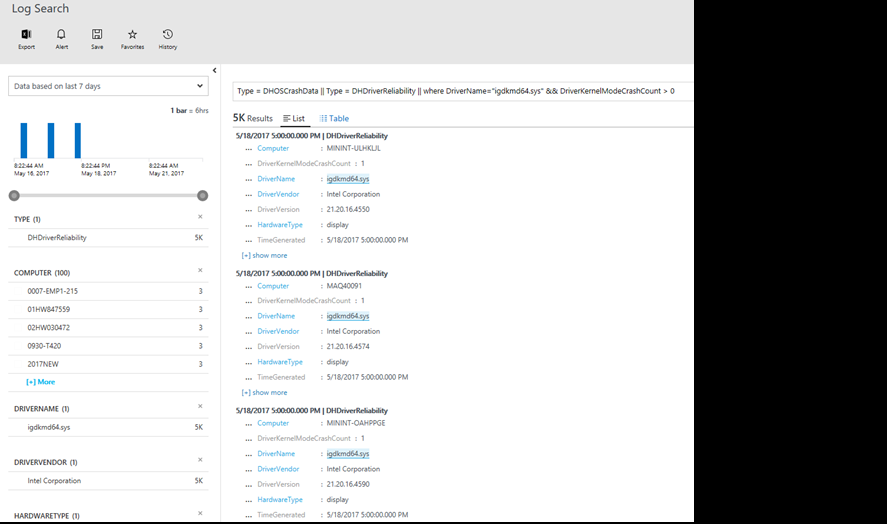This screenshot has width=887, height=524.
Task: Collapse the left filter pane arrow
Action: coord(214,71)
